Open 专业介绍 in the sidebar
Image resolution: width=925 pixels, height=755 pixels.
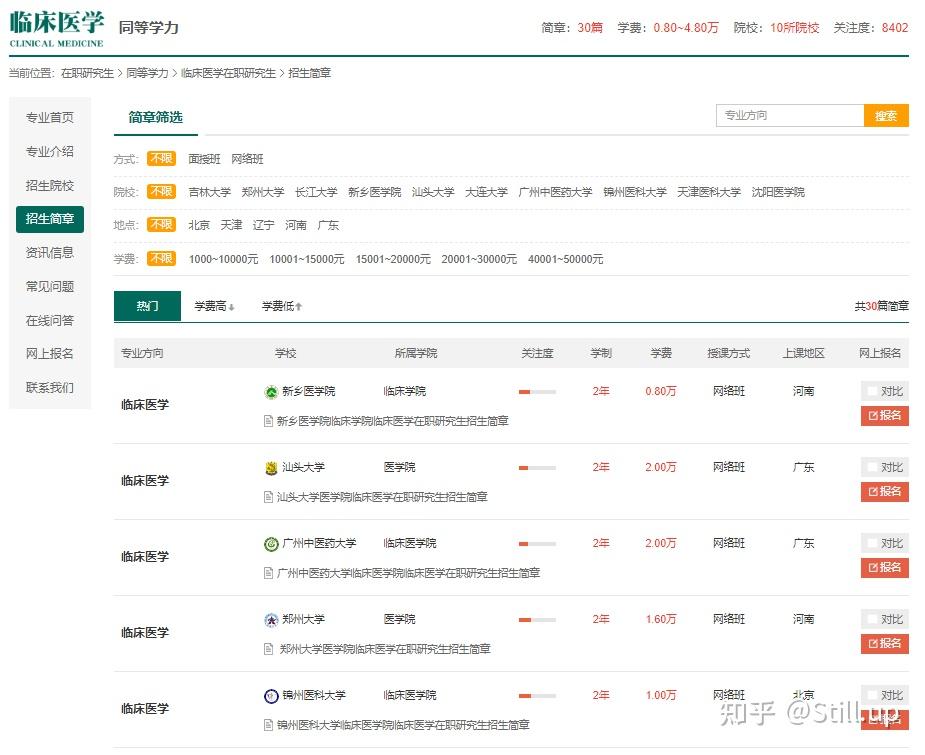click(x=50, y=152)
